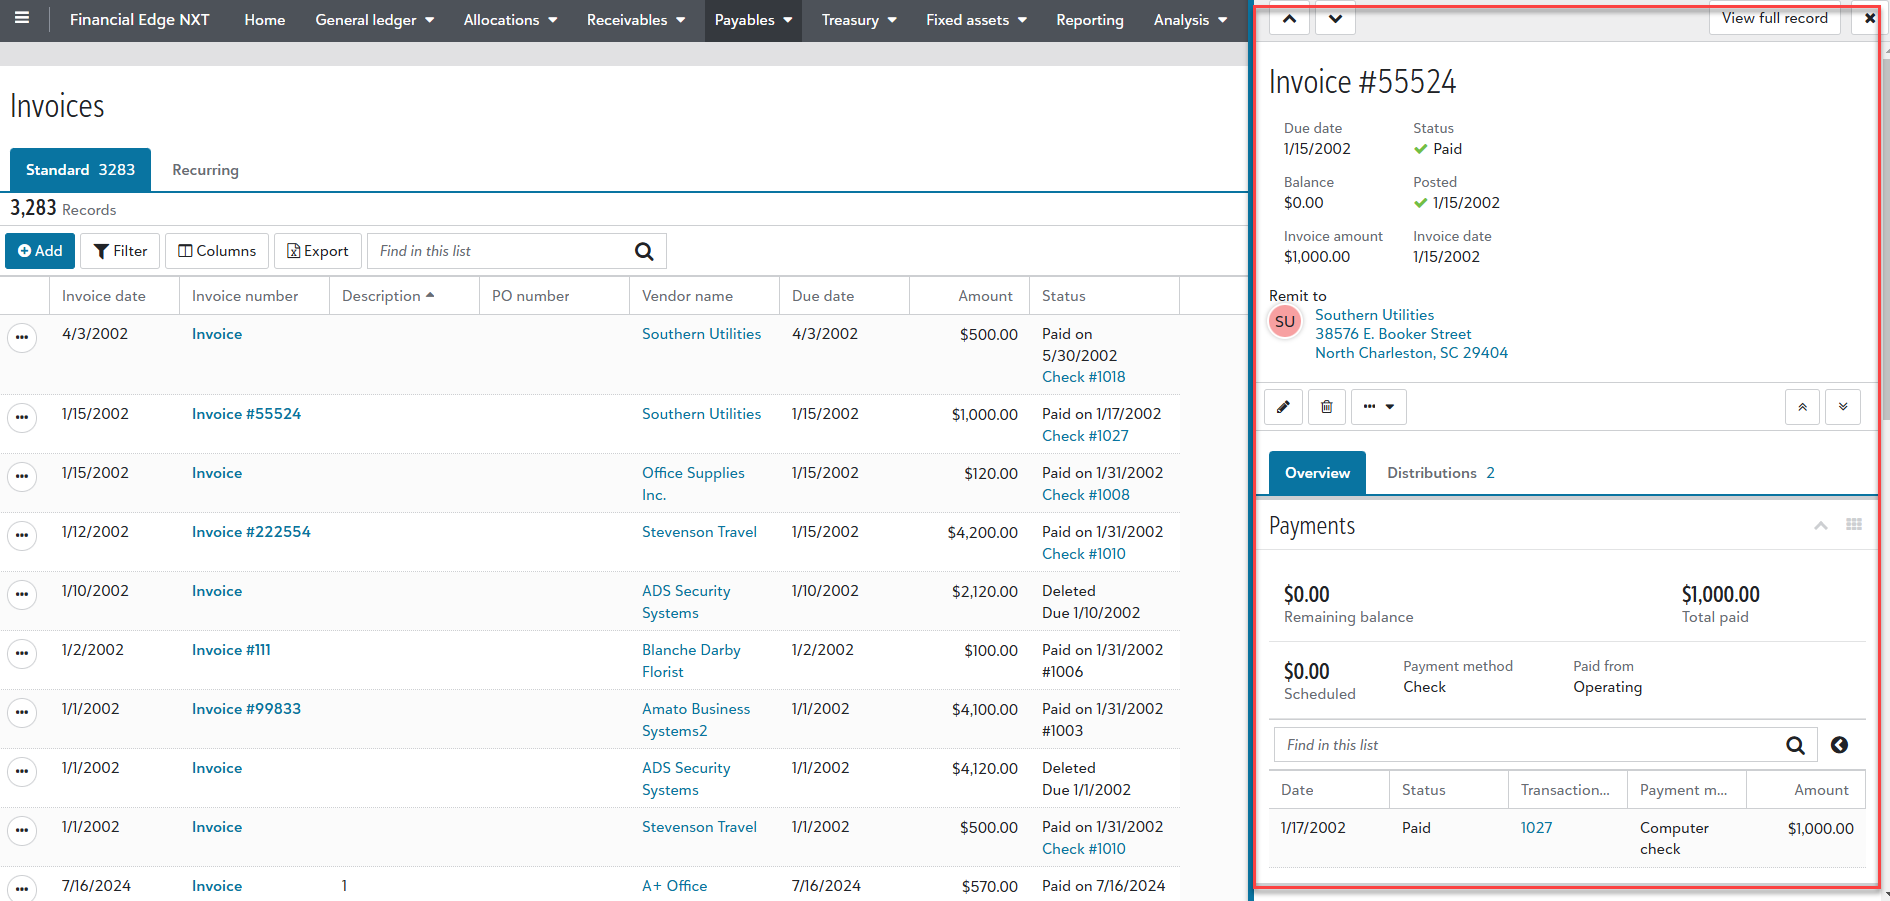
Task: Delete the invoice with trash icon
Action: [1327, 407]
